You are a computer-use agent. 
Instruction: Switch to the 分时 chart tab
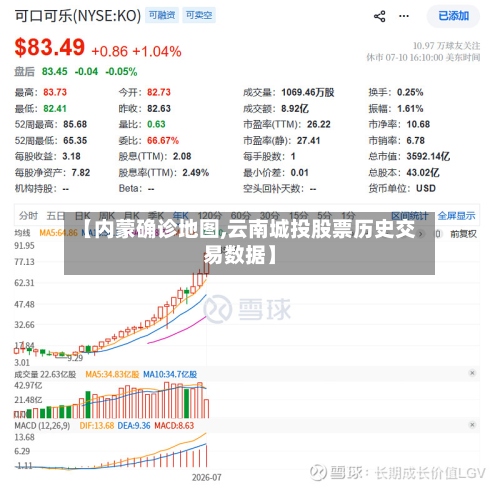coord(28,216)
